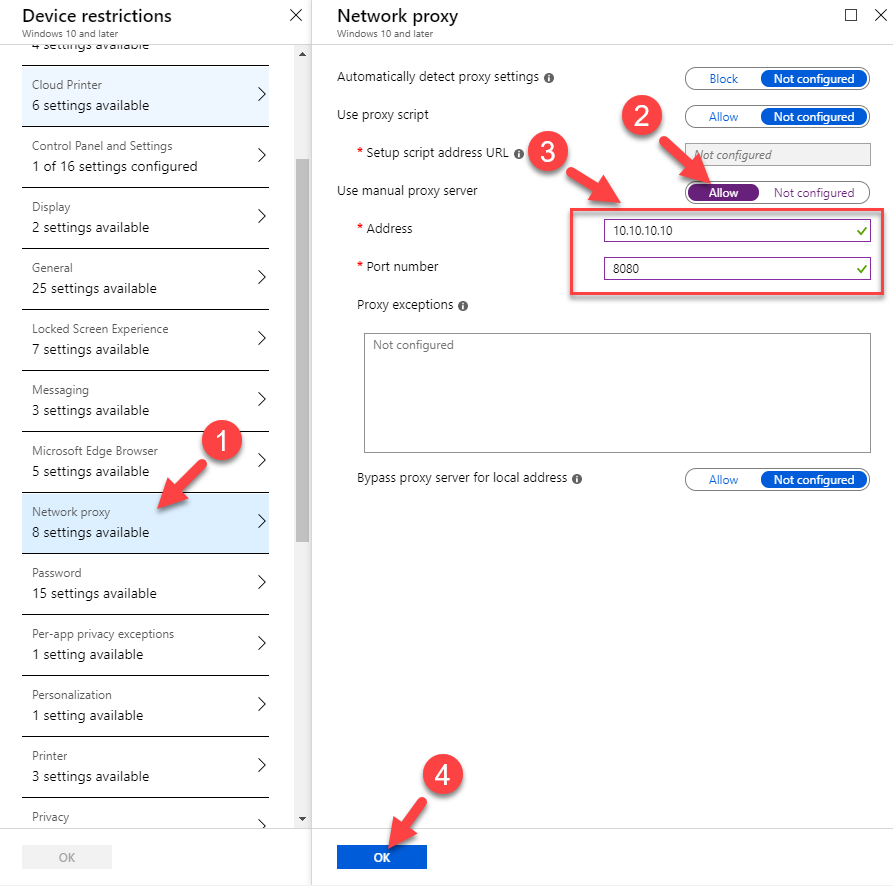
Task: Click info icon beside Setup script address URL
Action: point(519,154)
